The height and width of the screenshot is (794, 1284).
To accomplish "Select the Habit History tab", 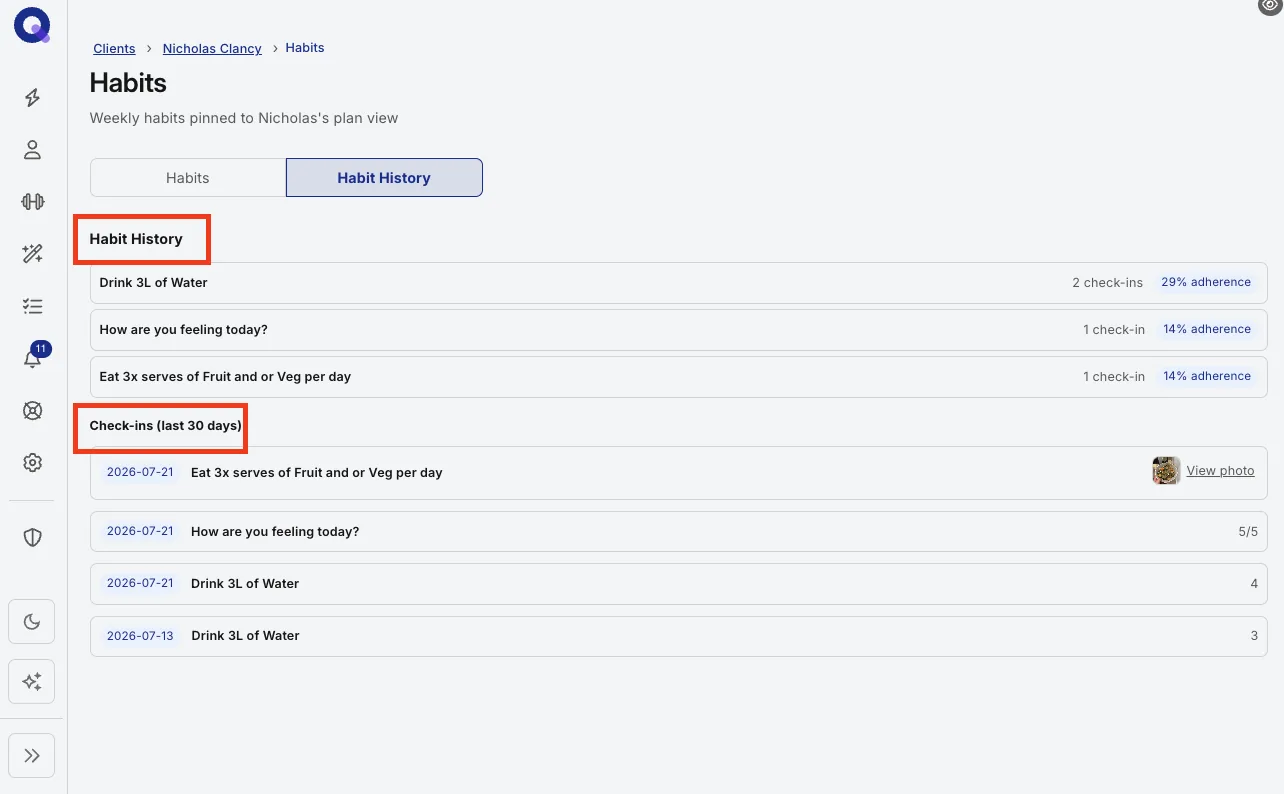I will 384,177.
